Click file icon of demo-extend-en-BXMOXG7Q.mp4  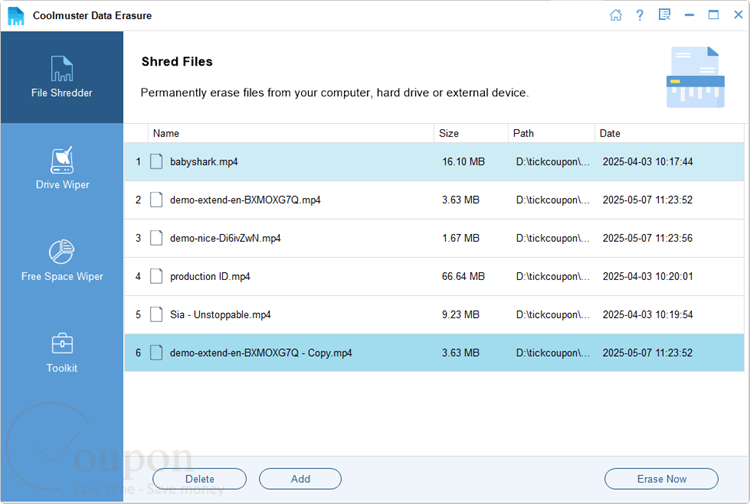coord(156,200)
